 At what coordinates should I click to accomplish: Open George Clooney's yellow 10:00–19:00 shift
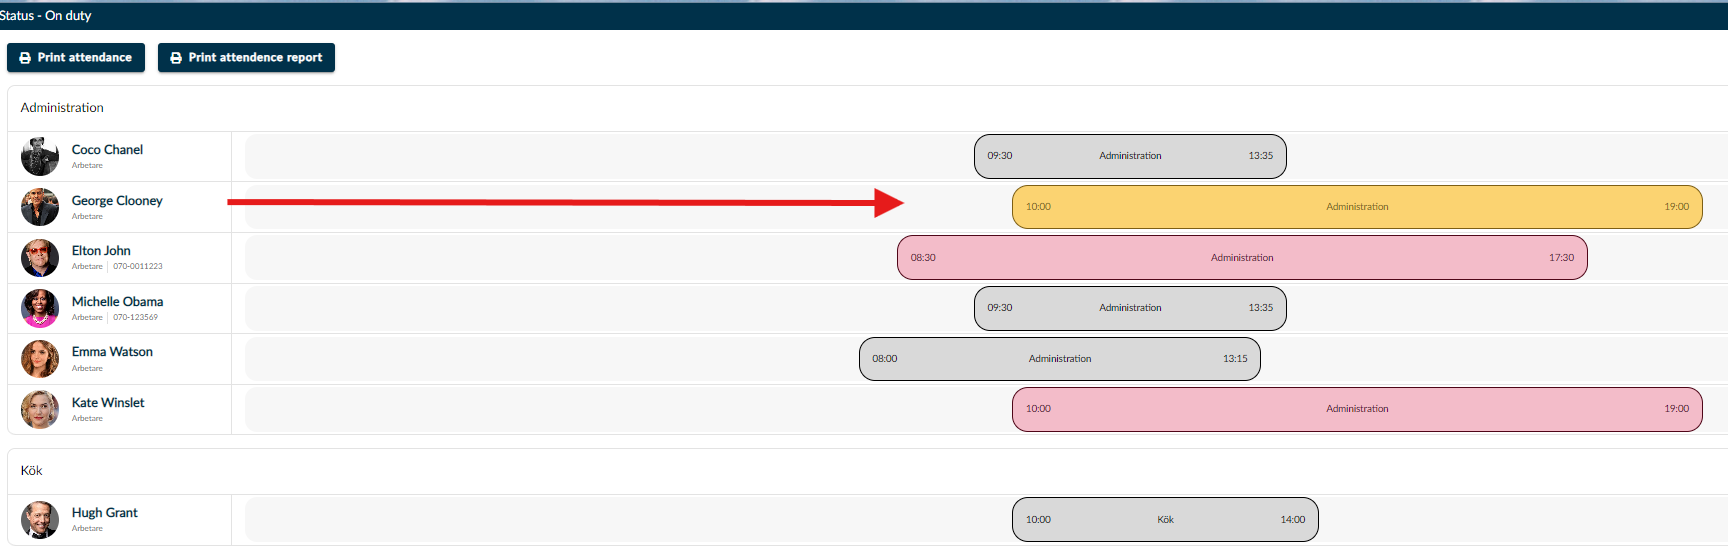[x=1356, y=207]
